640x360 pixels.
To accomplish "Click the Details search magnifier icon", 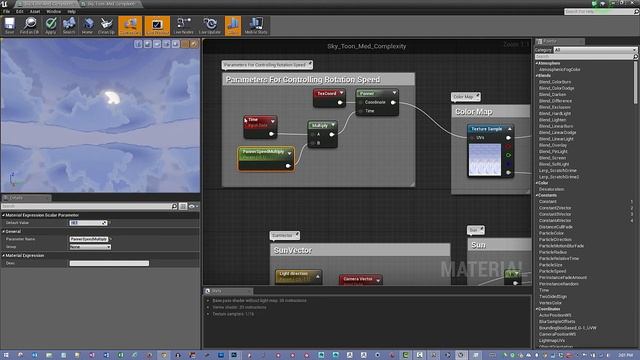I will 174,206.
